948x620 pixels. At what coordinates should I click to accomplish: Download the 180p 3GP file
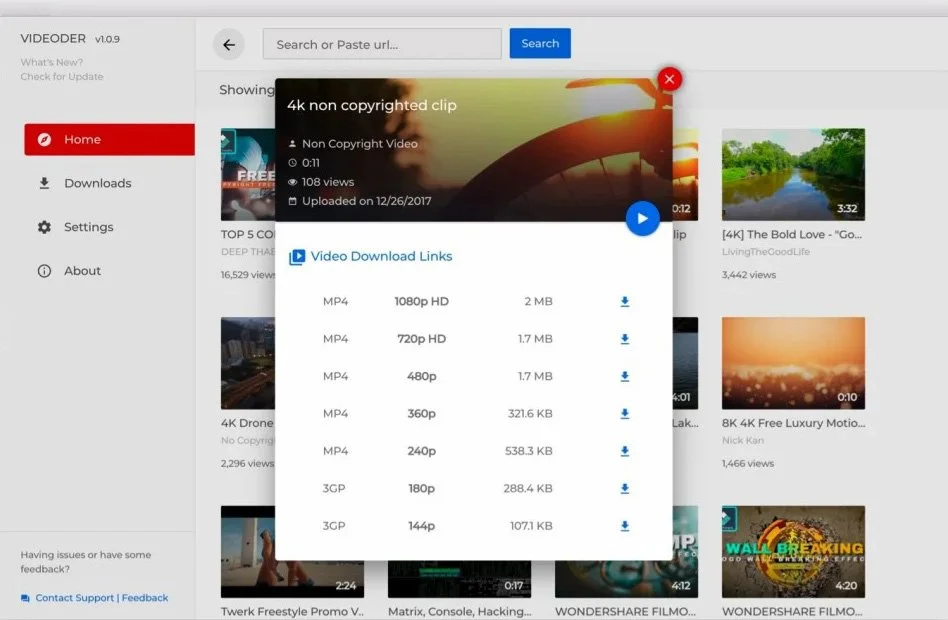[x=625, y=489]
